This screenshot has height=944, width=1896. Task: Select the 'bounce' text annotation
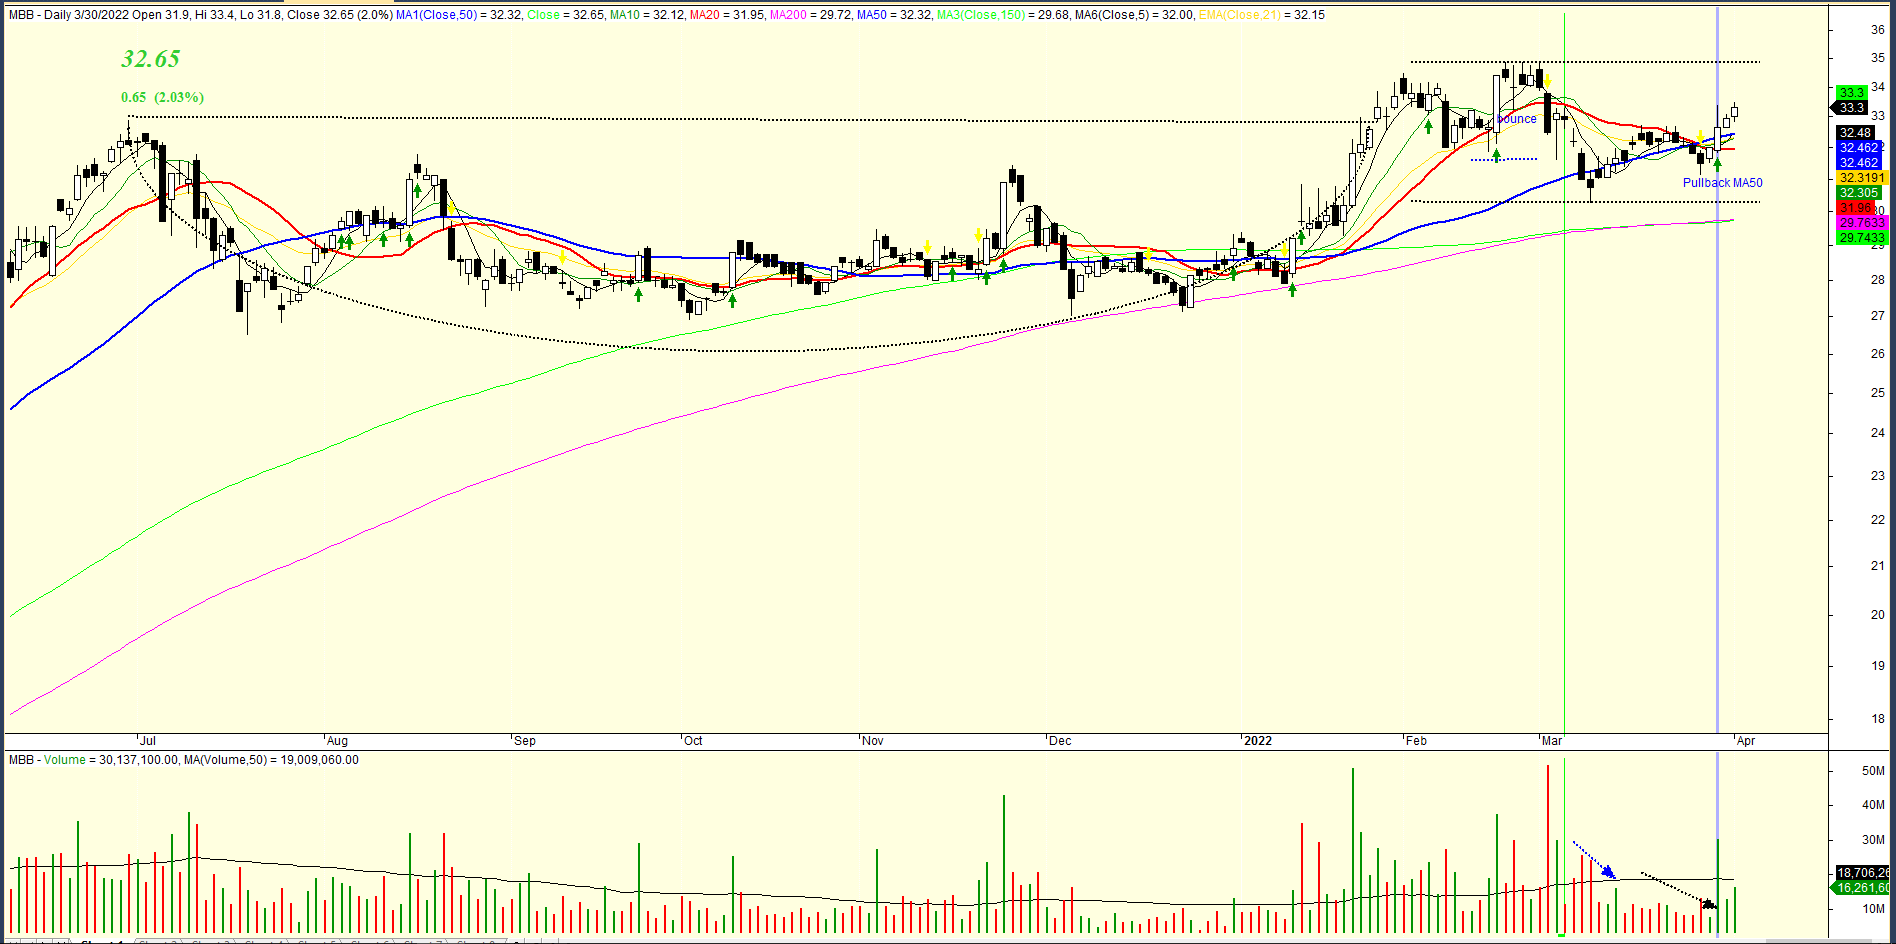tap(1517, 119)
